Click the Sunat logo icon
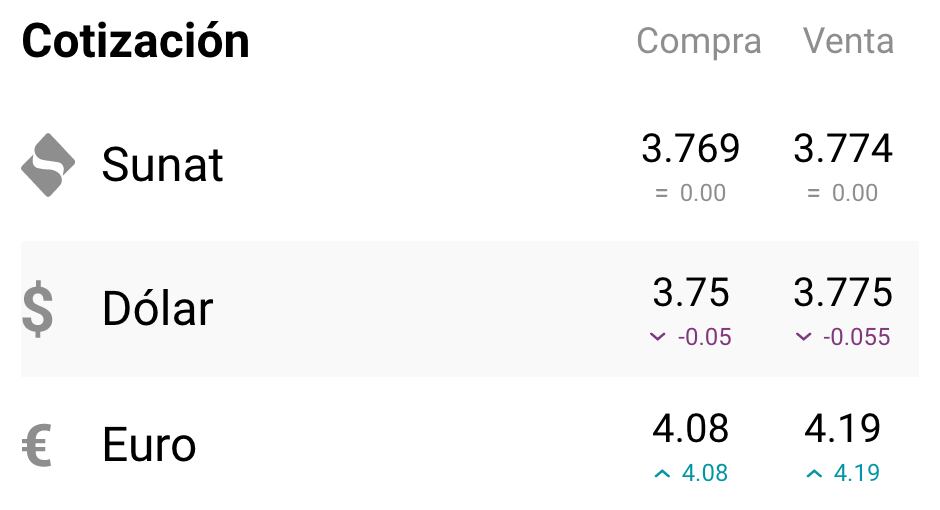Image resolution: width=940 pixels, height=510 pixels. pyautogui.click(x=48, y=165)
